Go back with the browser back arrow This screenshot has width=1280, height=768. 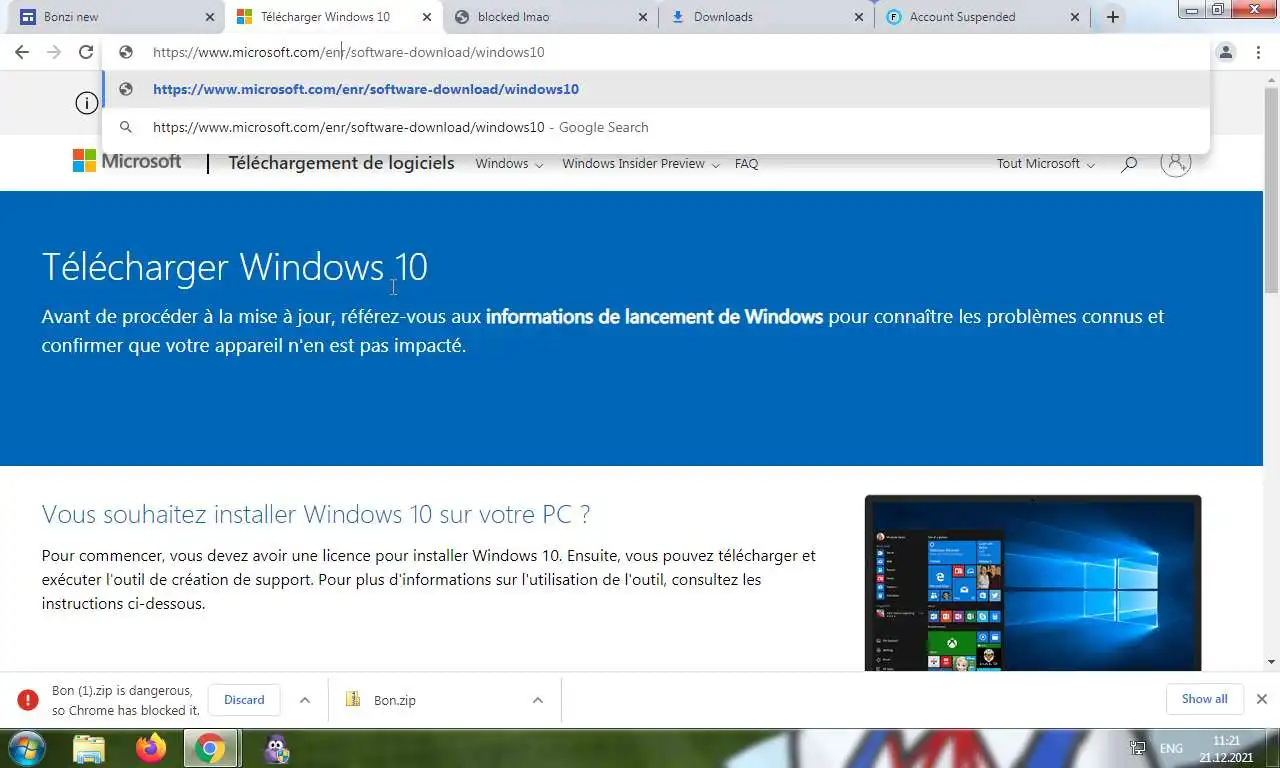click(22, 52)
